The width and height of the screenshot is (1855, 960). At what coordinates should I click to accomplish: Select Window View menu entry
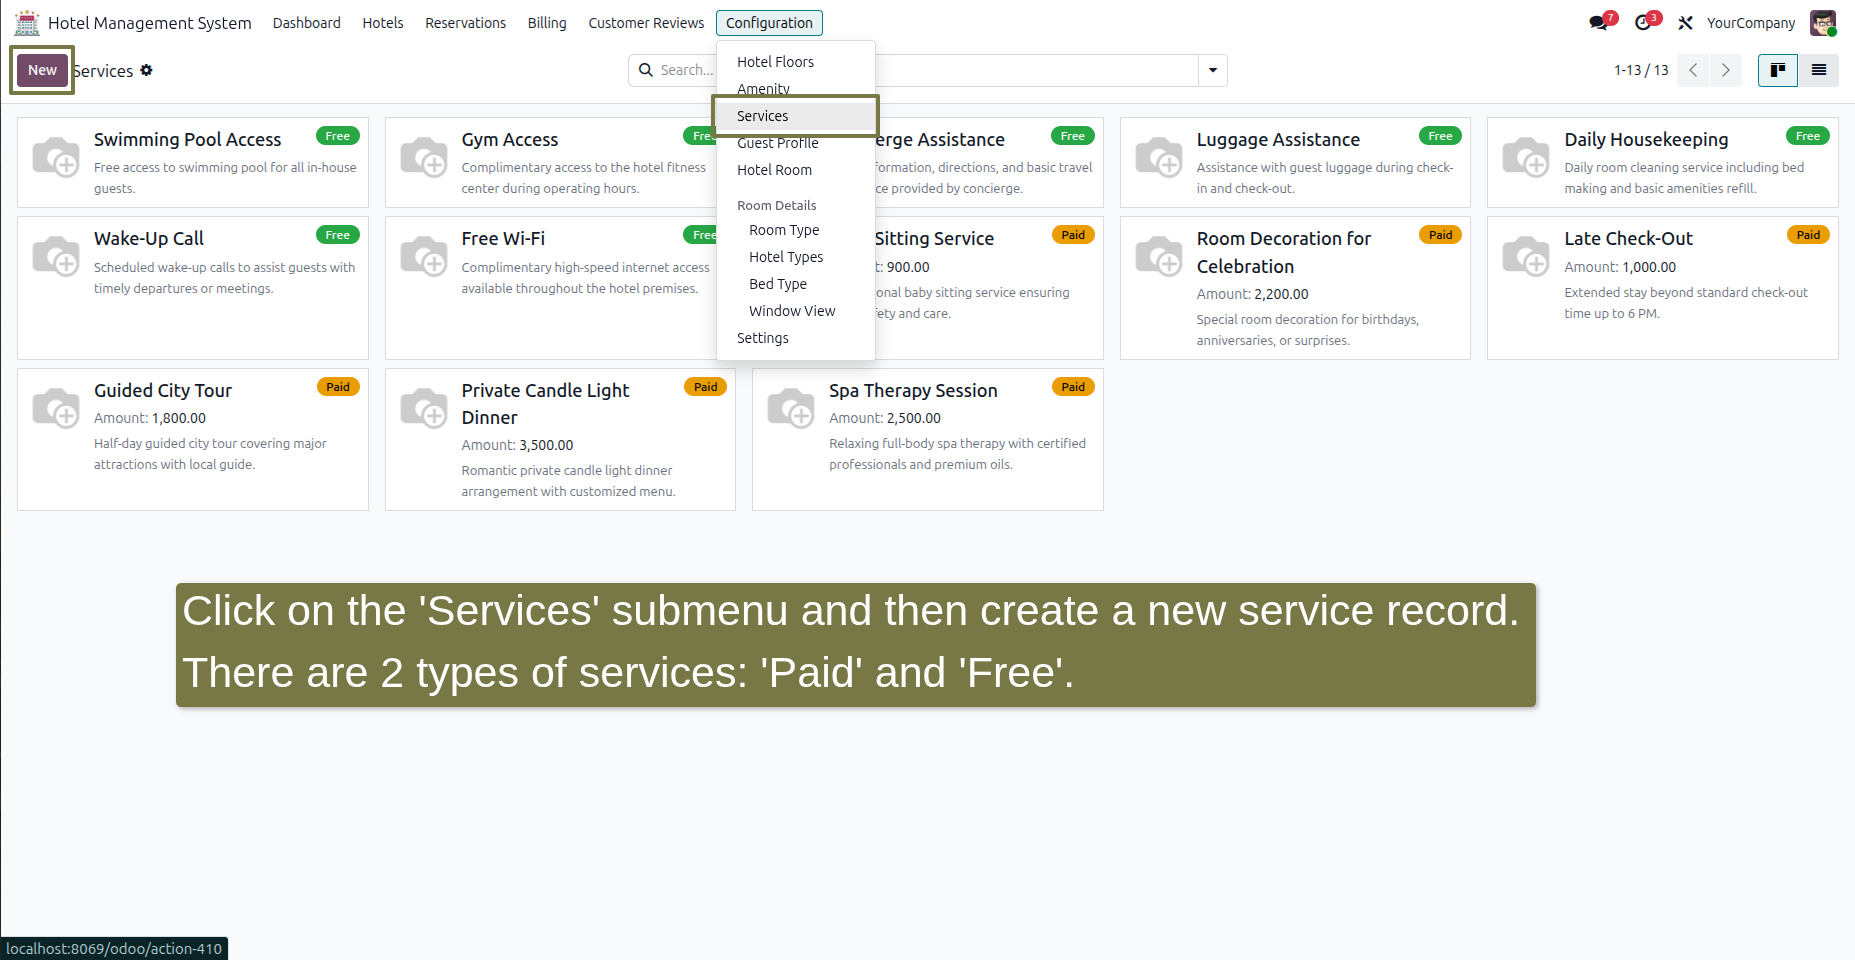796,311
